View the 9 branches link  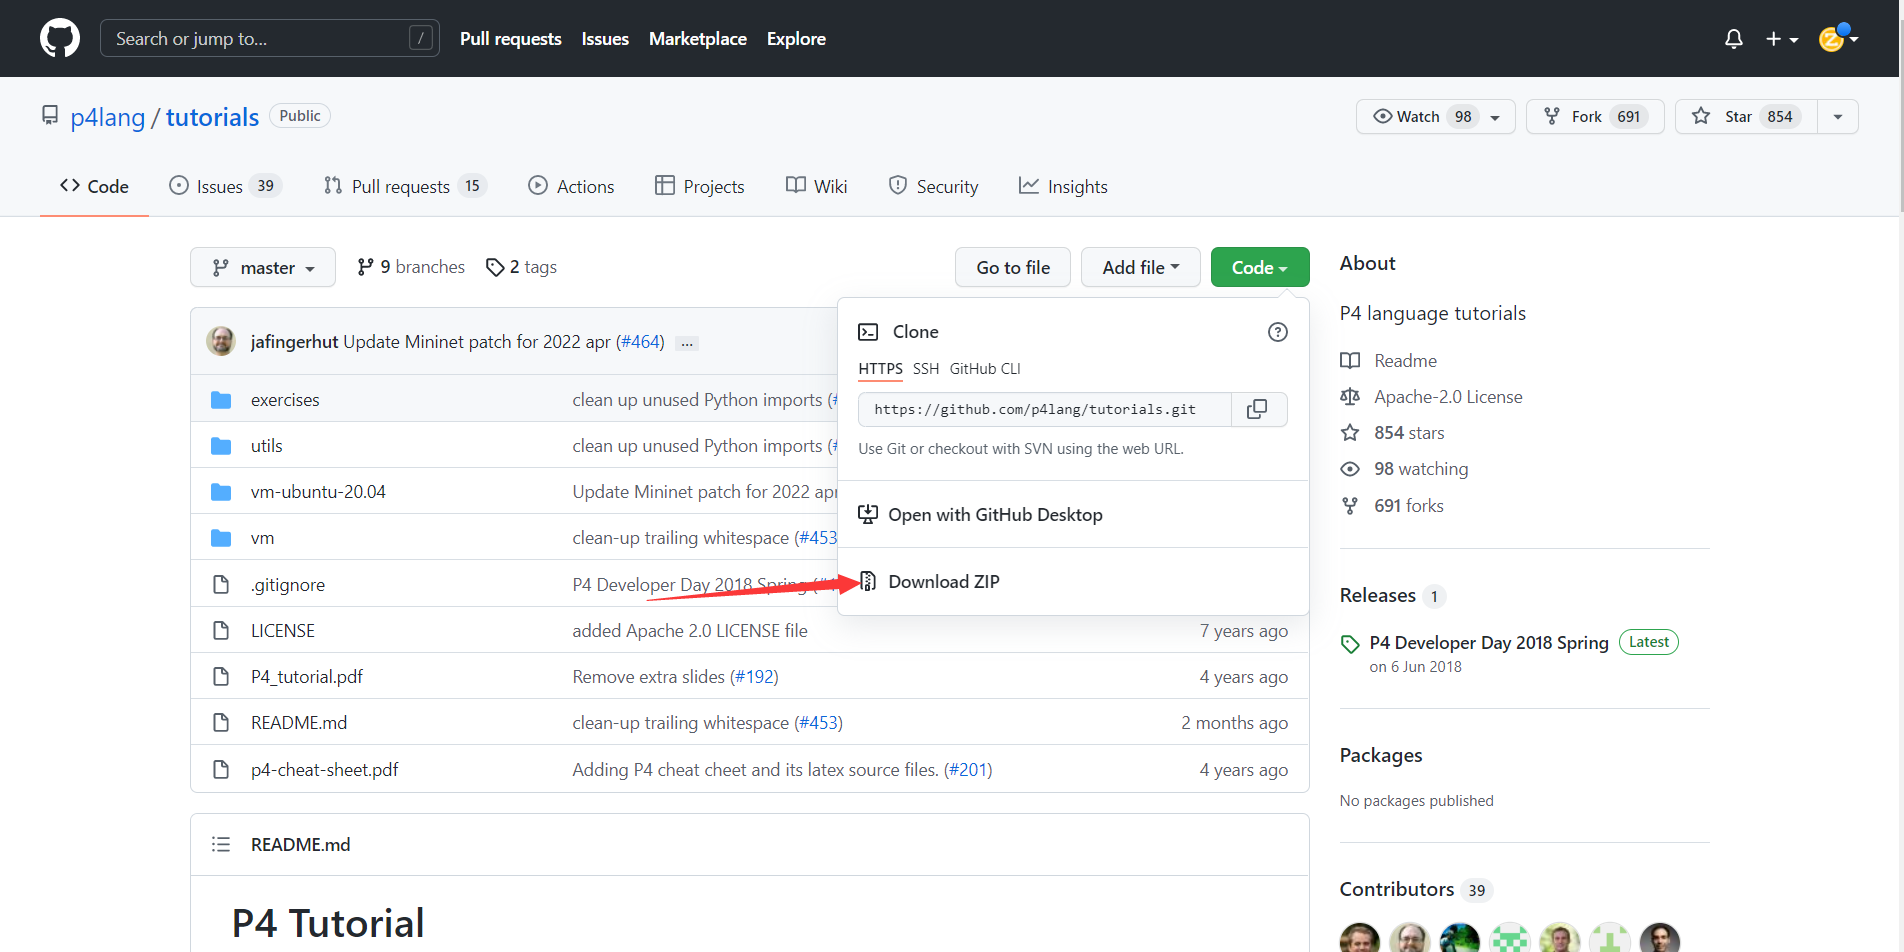tap(411, 267)
